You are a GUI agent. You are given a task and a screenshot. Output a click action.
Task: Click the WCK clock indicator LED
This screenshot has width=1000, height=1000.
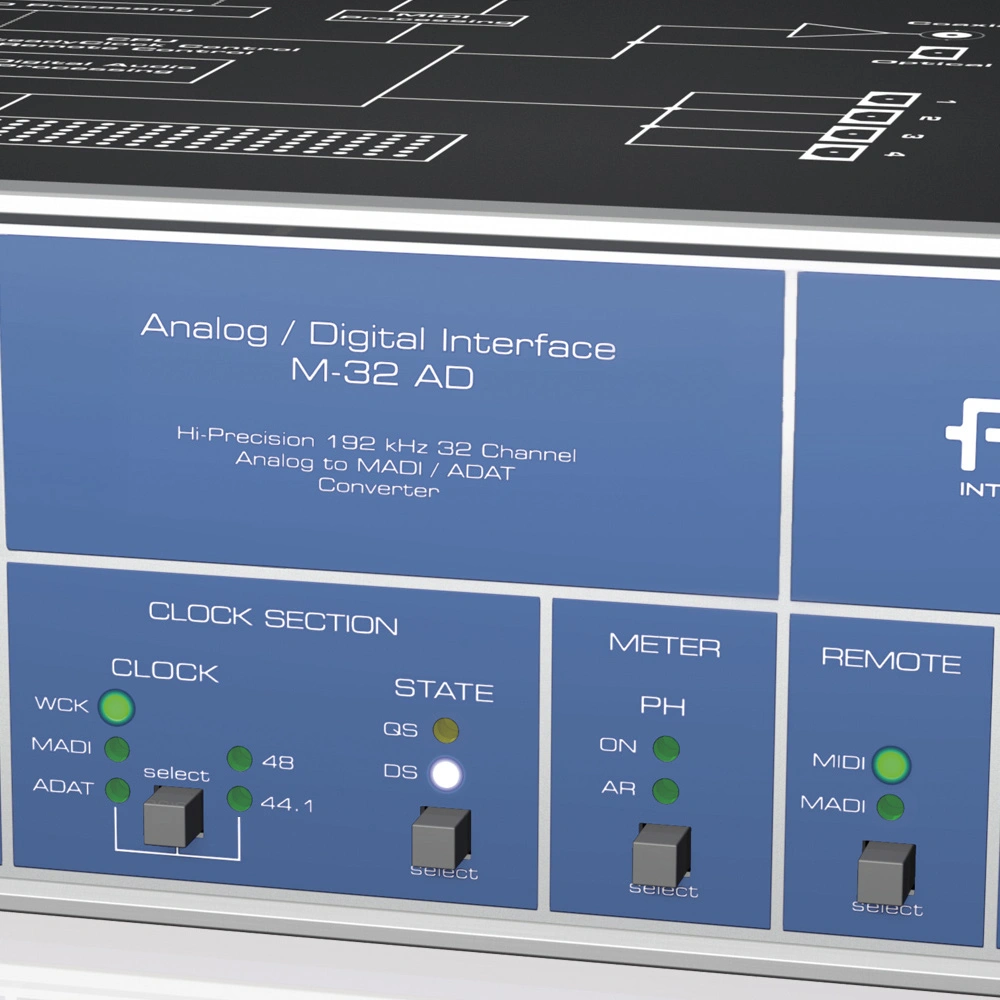117,707
